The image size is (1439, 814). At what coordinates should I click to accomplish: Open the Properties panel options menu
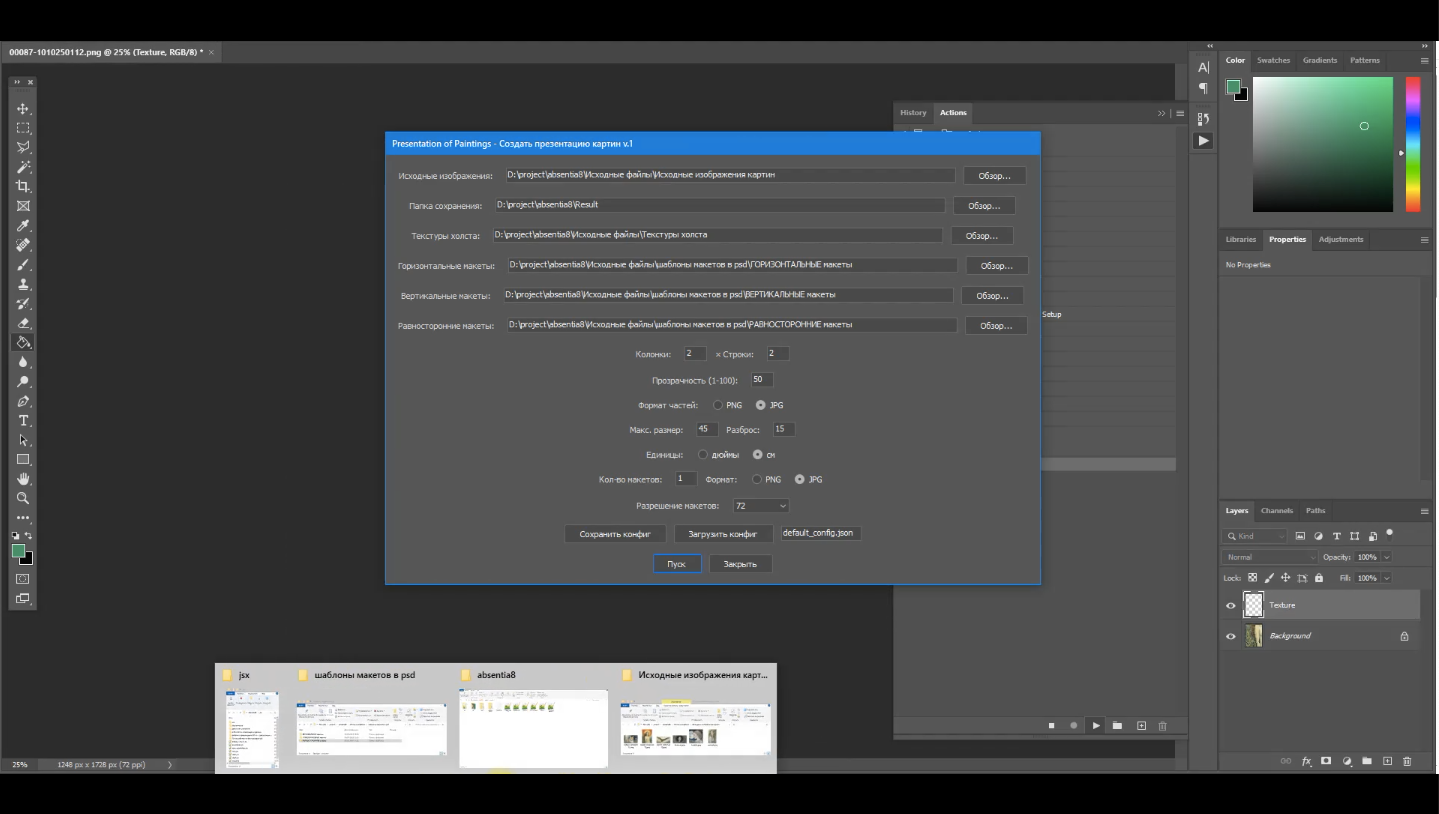pyautogui.click(x=1424, y=240)
